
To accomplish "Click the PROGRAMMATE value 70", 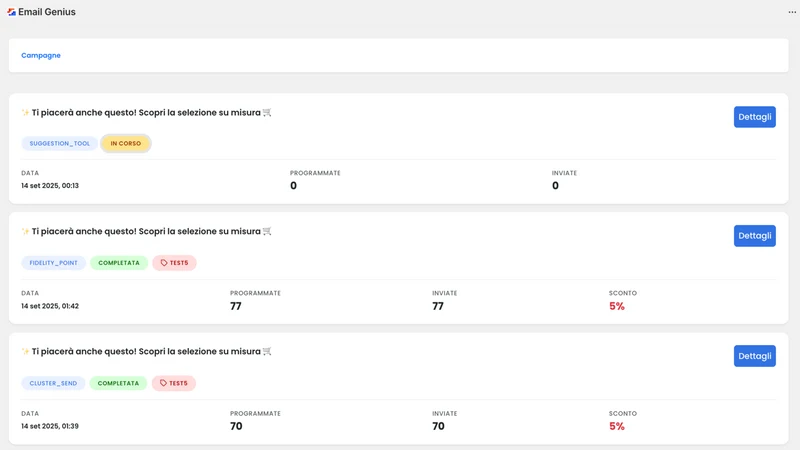I will point(236,426).
